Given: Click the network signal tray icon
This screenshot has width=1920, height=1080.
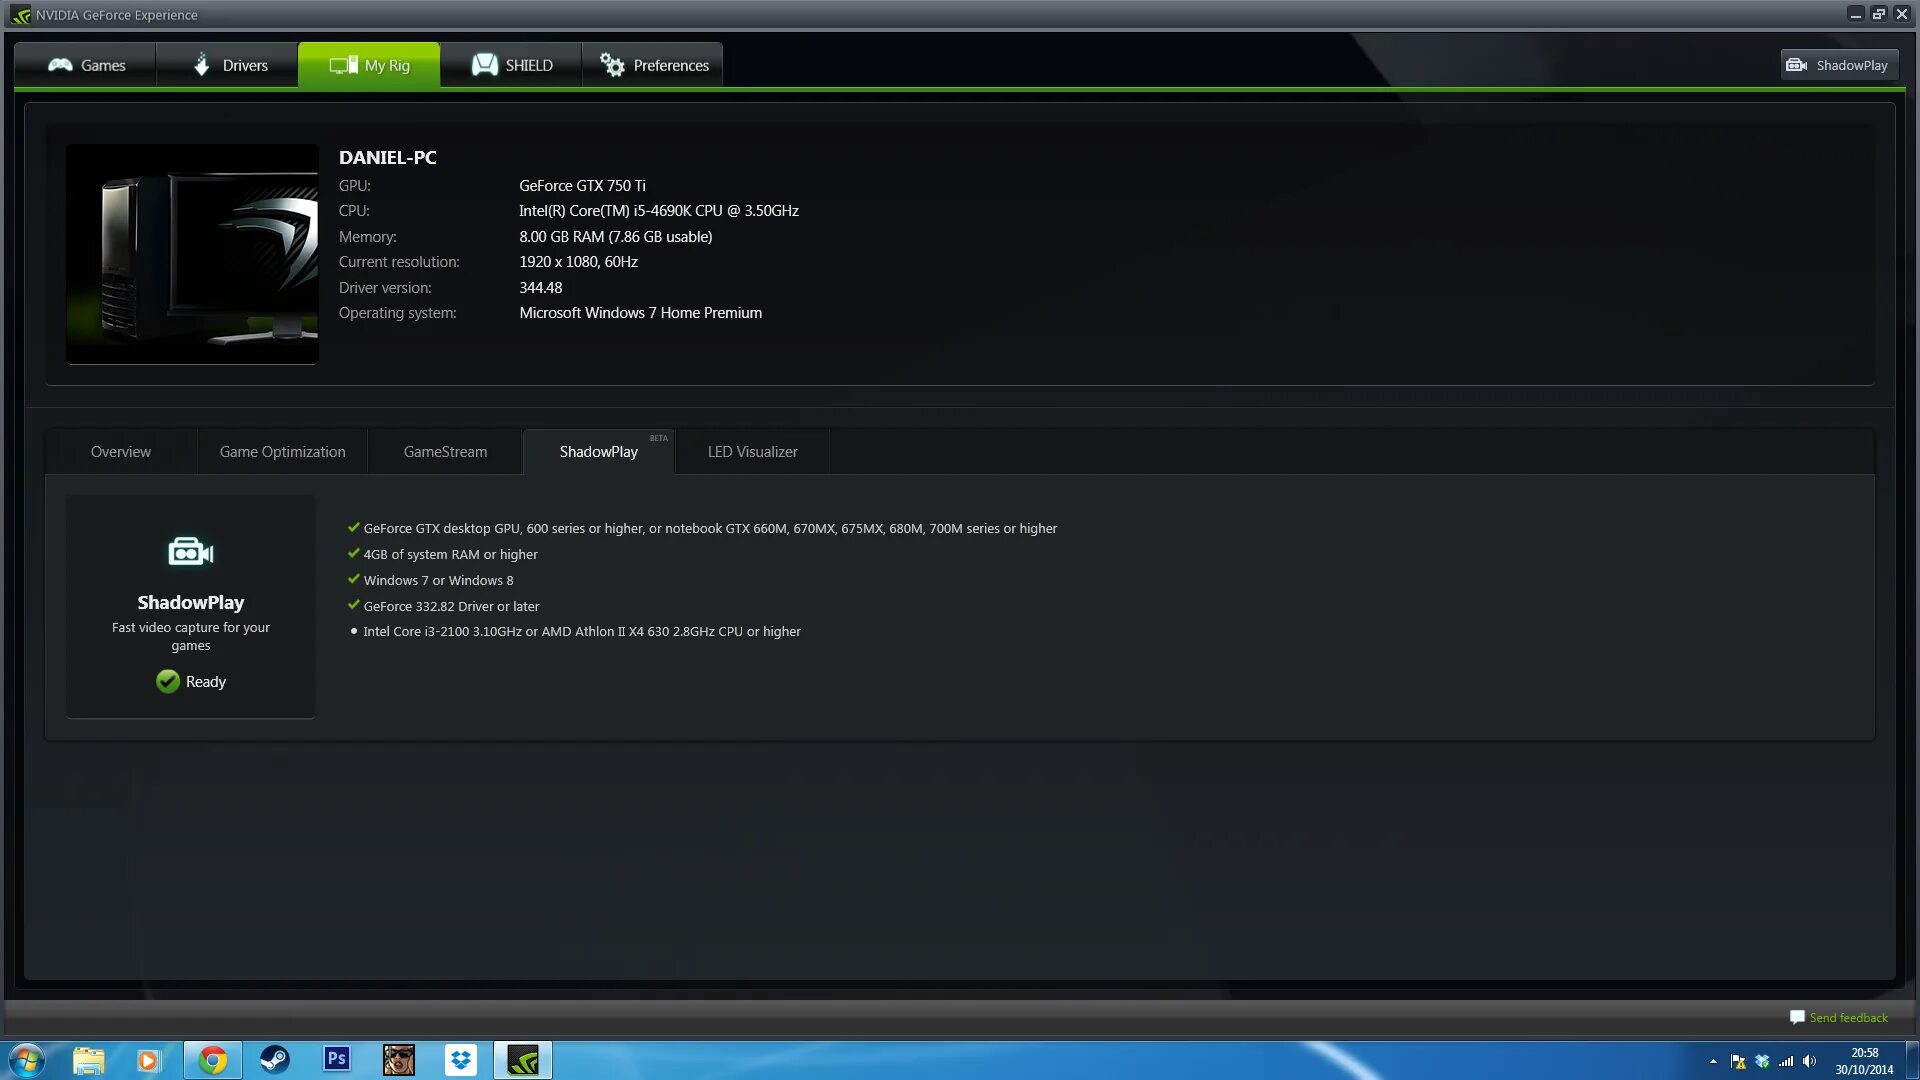Looking at the screenshot, I should click(x=1786, y=1061).
